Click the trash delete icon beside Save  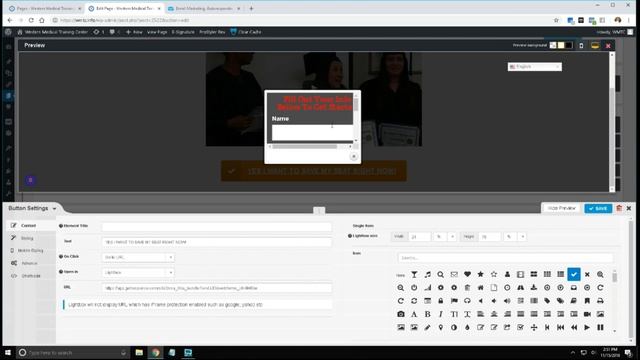[619, 208]
